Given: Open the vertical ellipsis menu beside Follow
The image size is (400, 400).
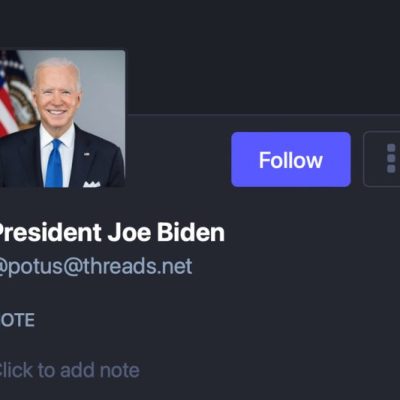Looking at the screenshot, I should (x=383, y=159).
